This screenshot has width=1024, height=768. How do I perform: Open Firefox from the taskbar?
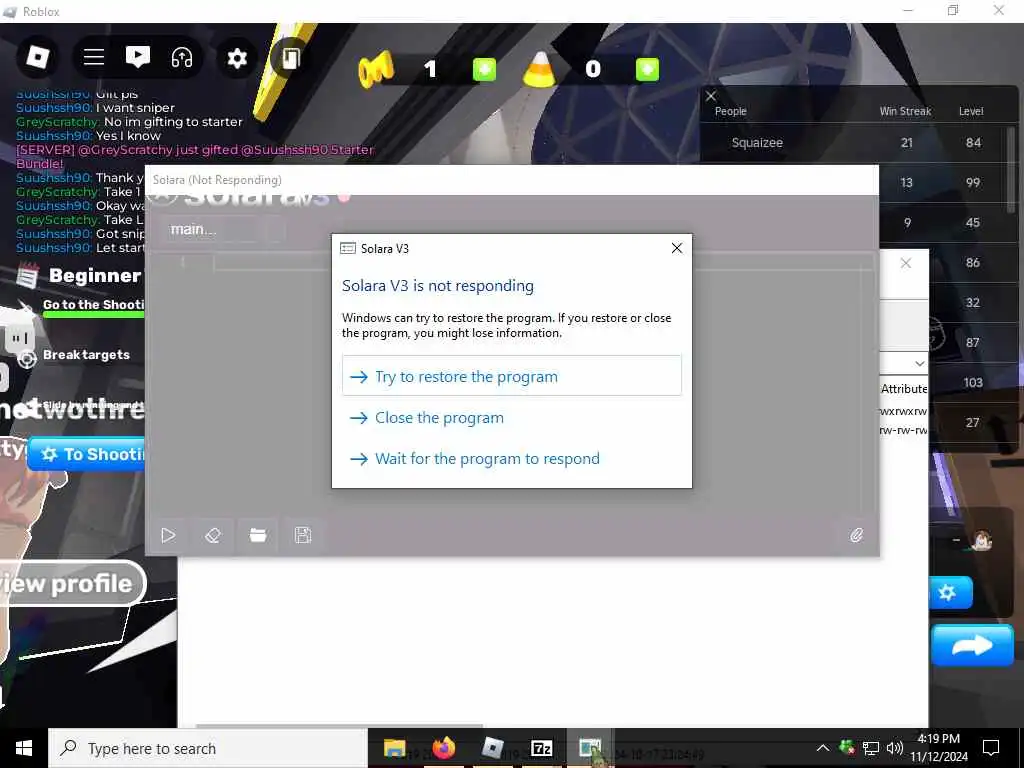tap(443, 748)
